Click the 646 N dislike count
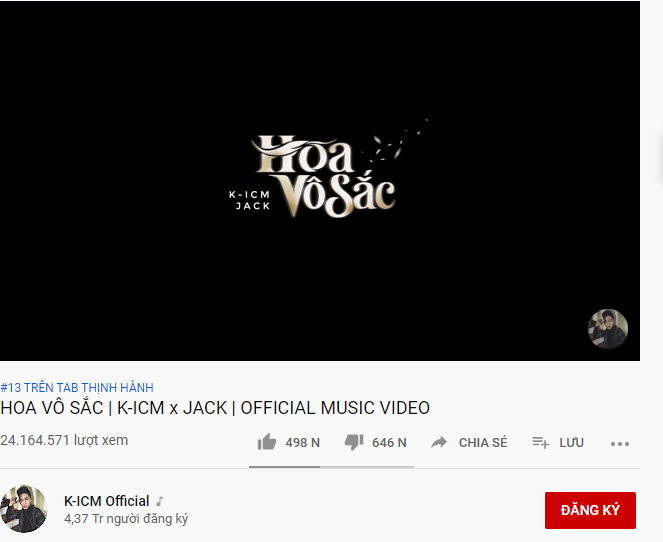Screen dimensions: 663x542 (x=389, y=443)
